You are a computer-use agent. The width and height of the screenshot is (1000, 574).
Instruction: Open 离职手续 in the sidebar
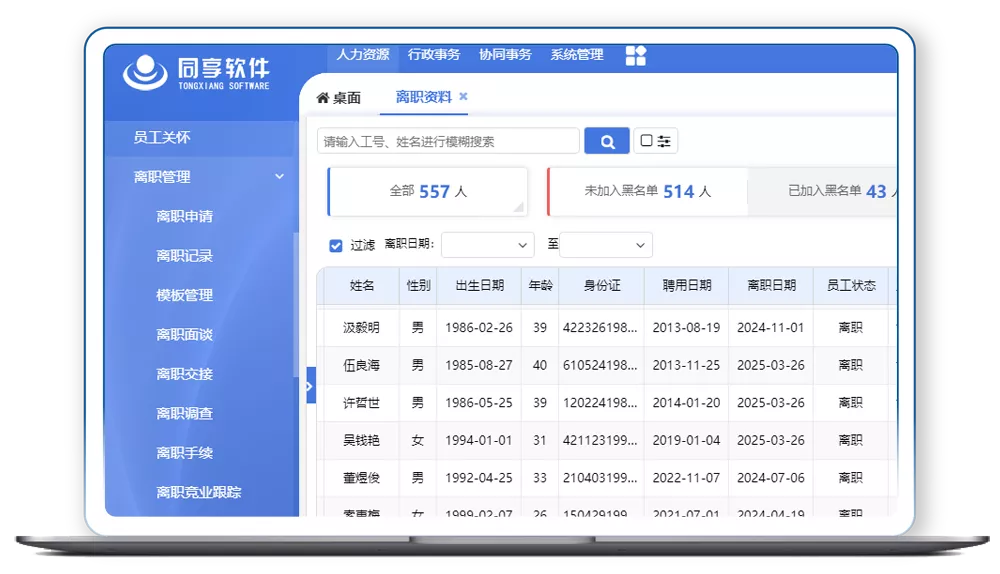[x=184, y=453]
